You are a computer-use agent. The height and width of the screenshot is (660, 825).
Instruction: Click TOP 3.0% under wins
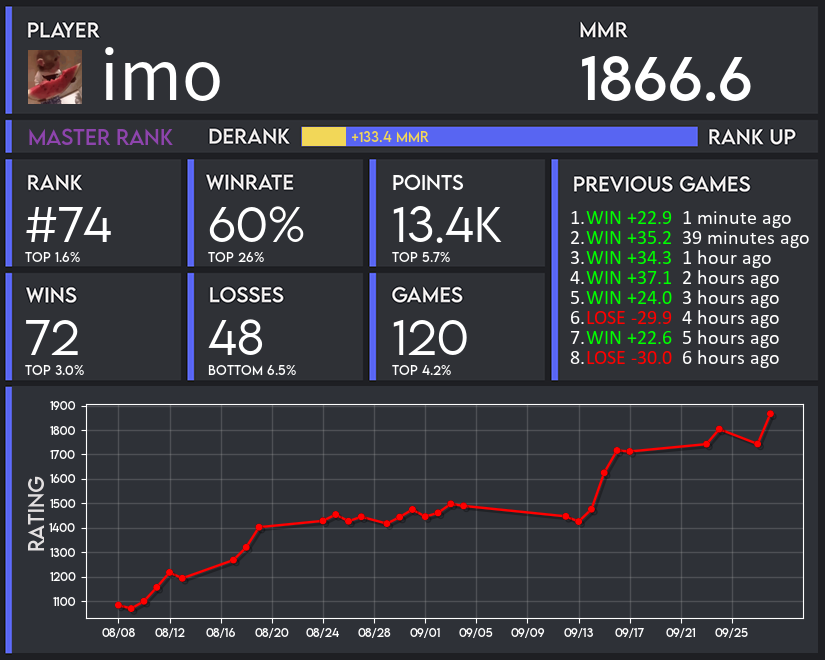(x=55, y=371)
